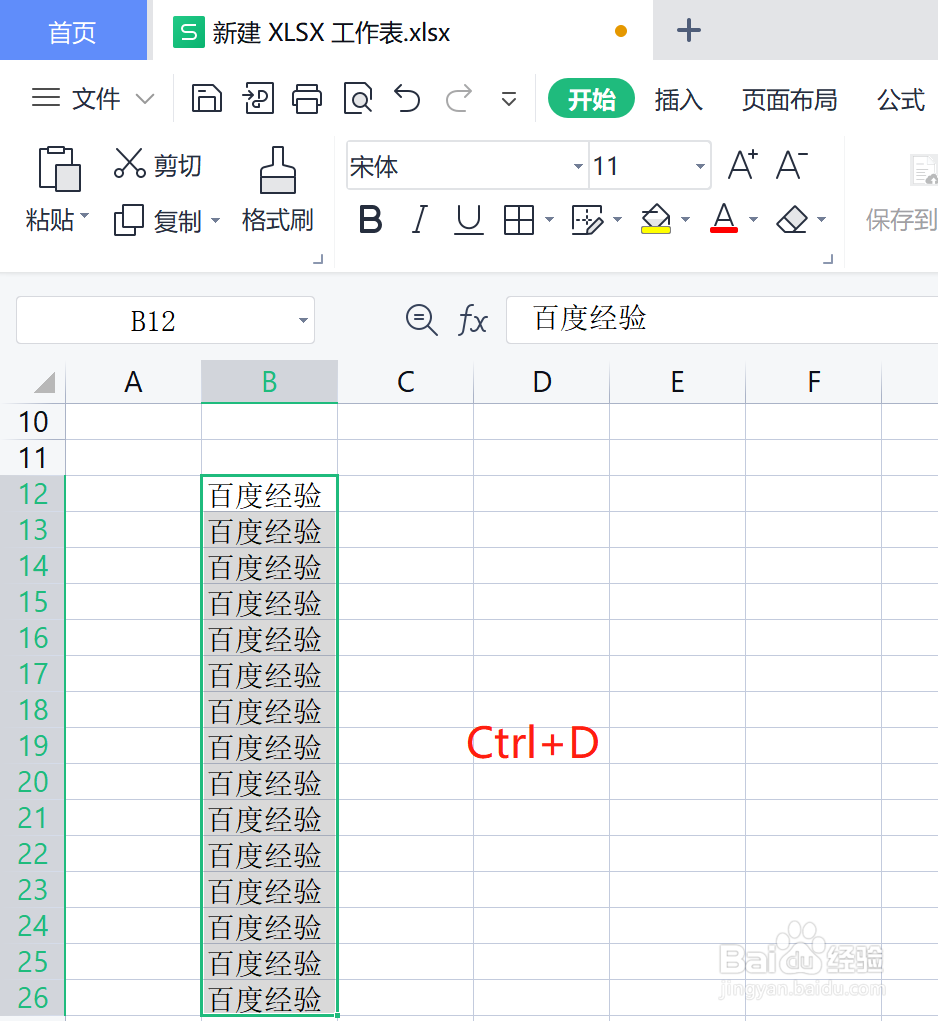Select column E header

pos(678,382)
